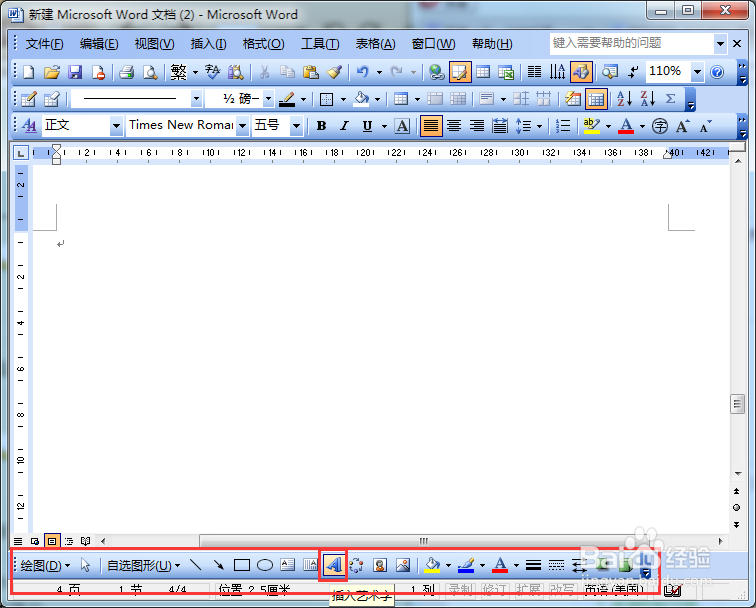Open the 工具(T) menu
The height and width of the screenshot is (608, 756).
coord(320,44)
